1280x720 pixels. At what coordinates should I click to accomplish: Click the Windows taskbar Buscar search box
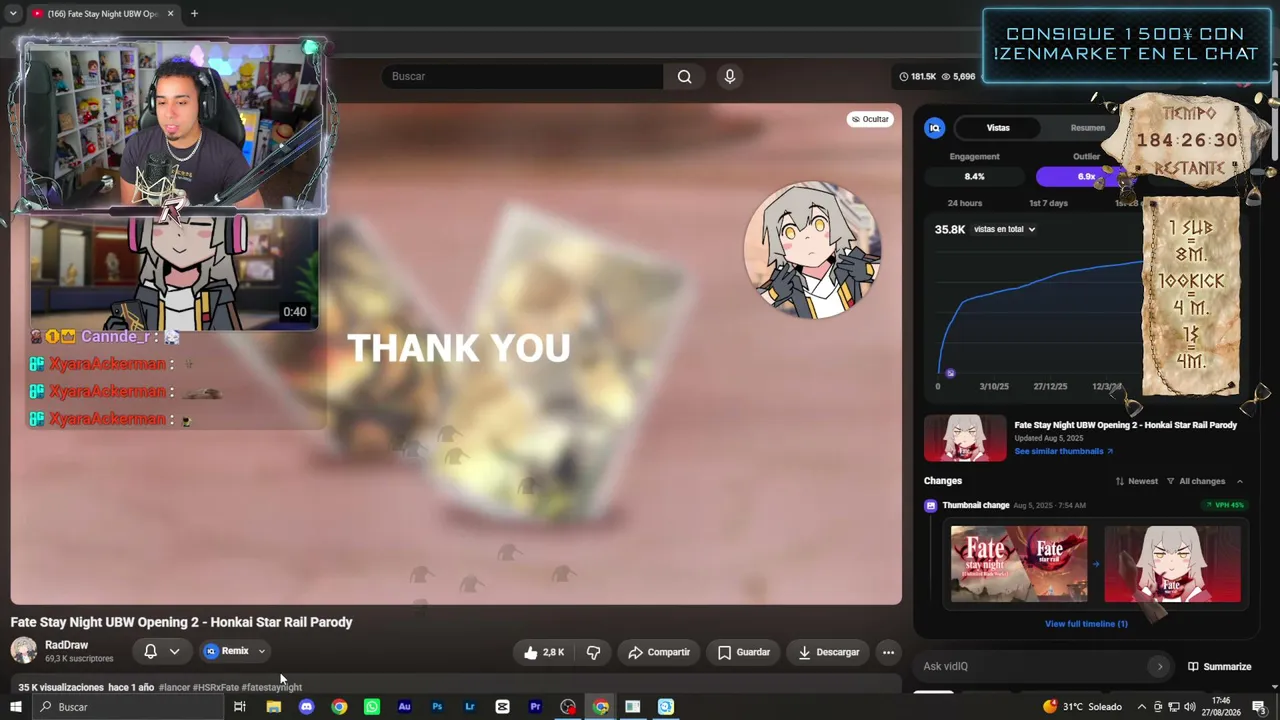pos(130,707)
